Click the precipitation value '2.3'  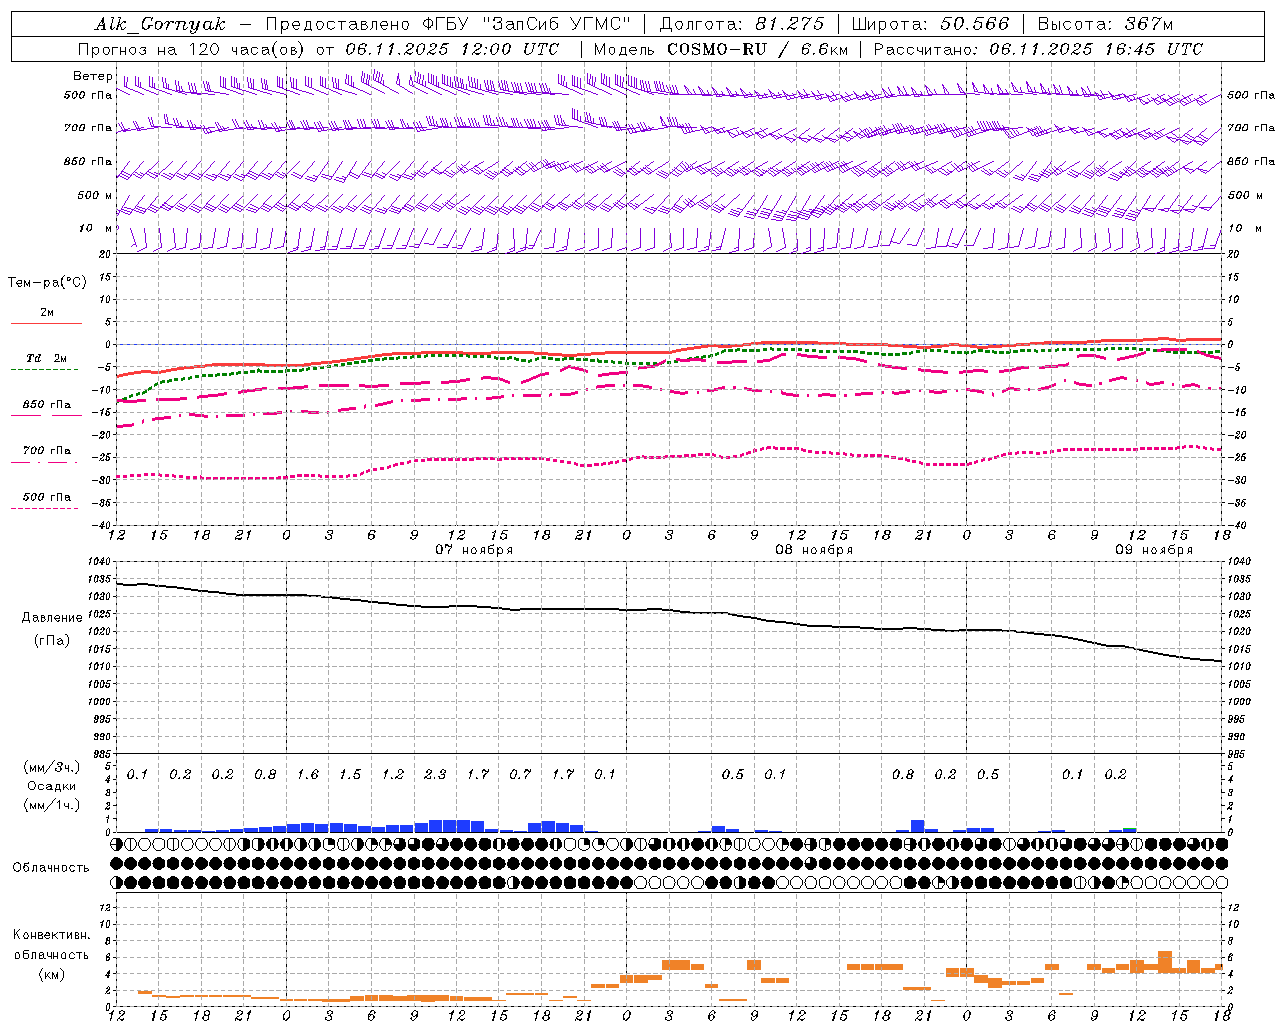(x=435, y=775)
